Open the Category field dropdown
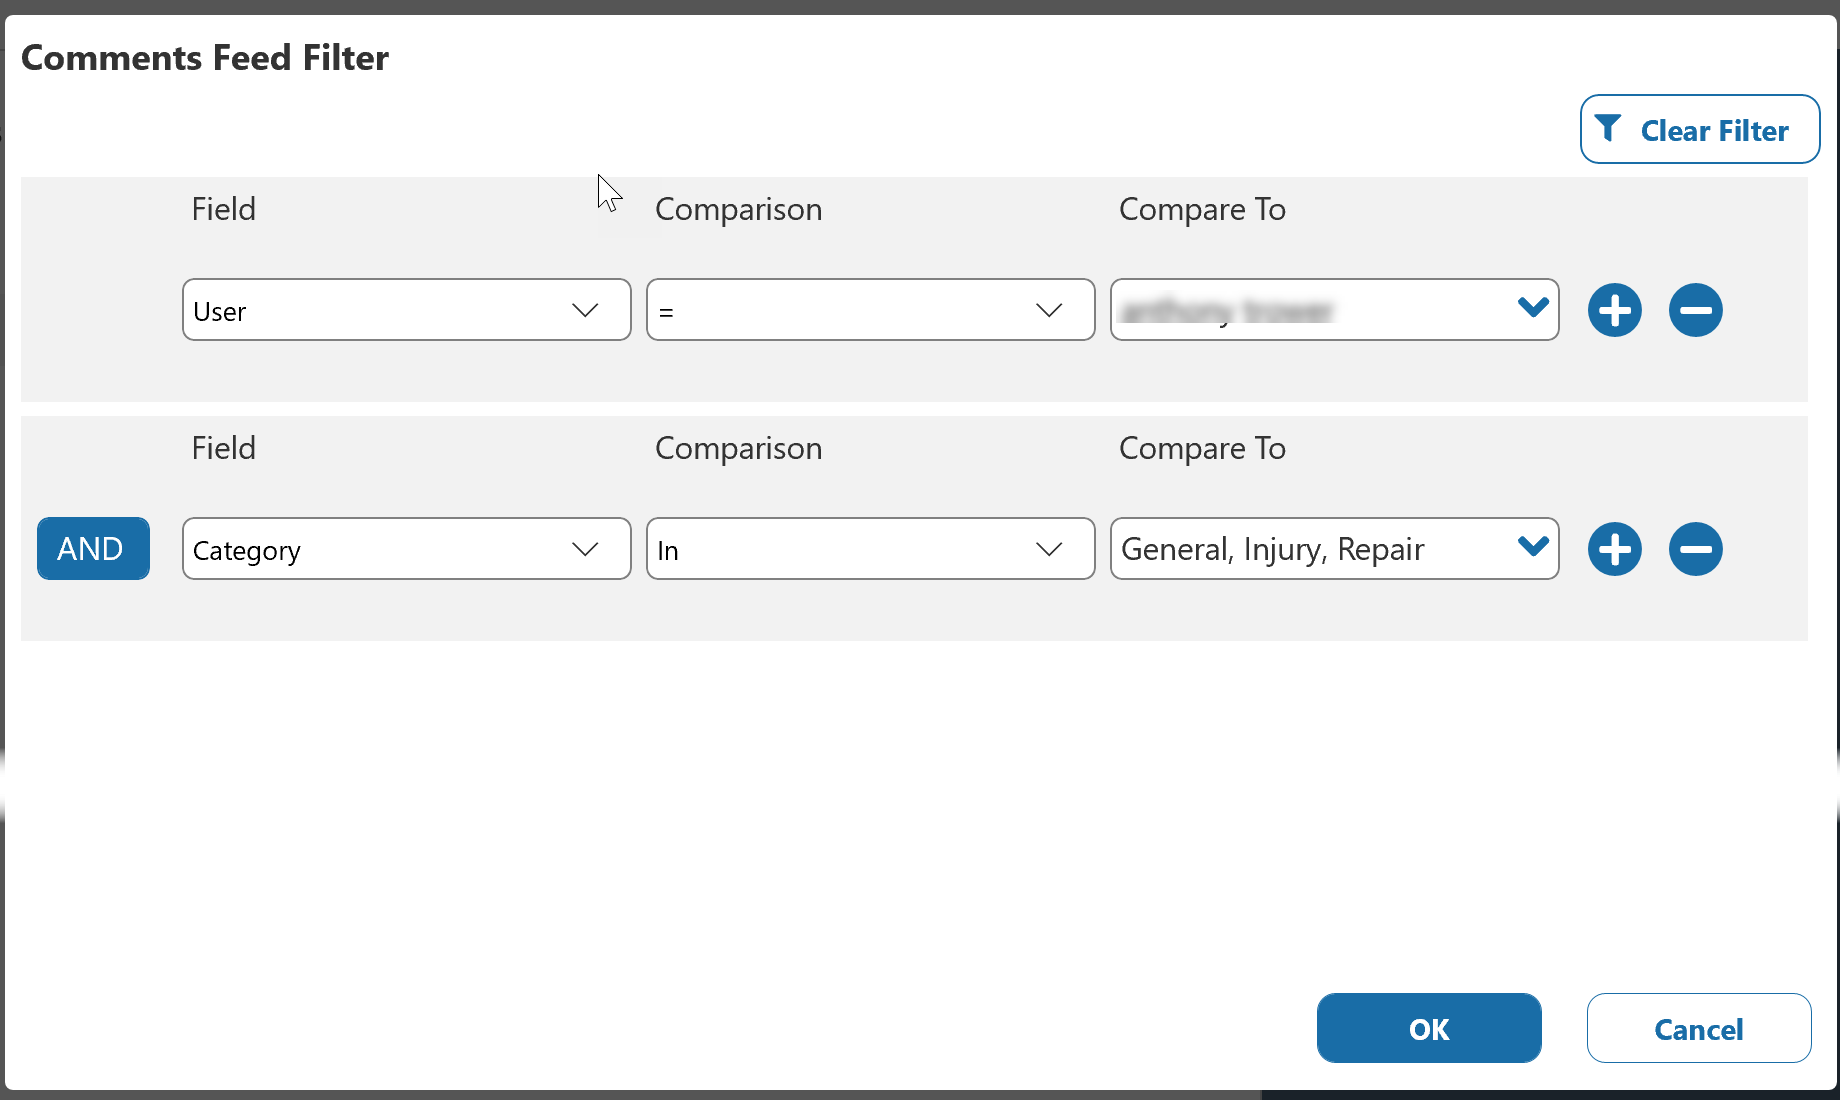The image size is (1840, 1100). (x=406, y=549)
